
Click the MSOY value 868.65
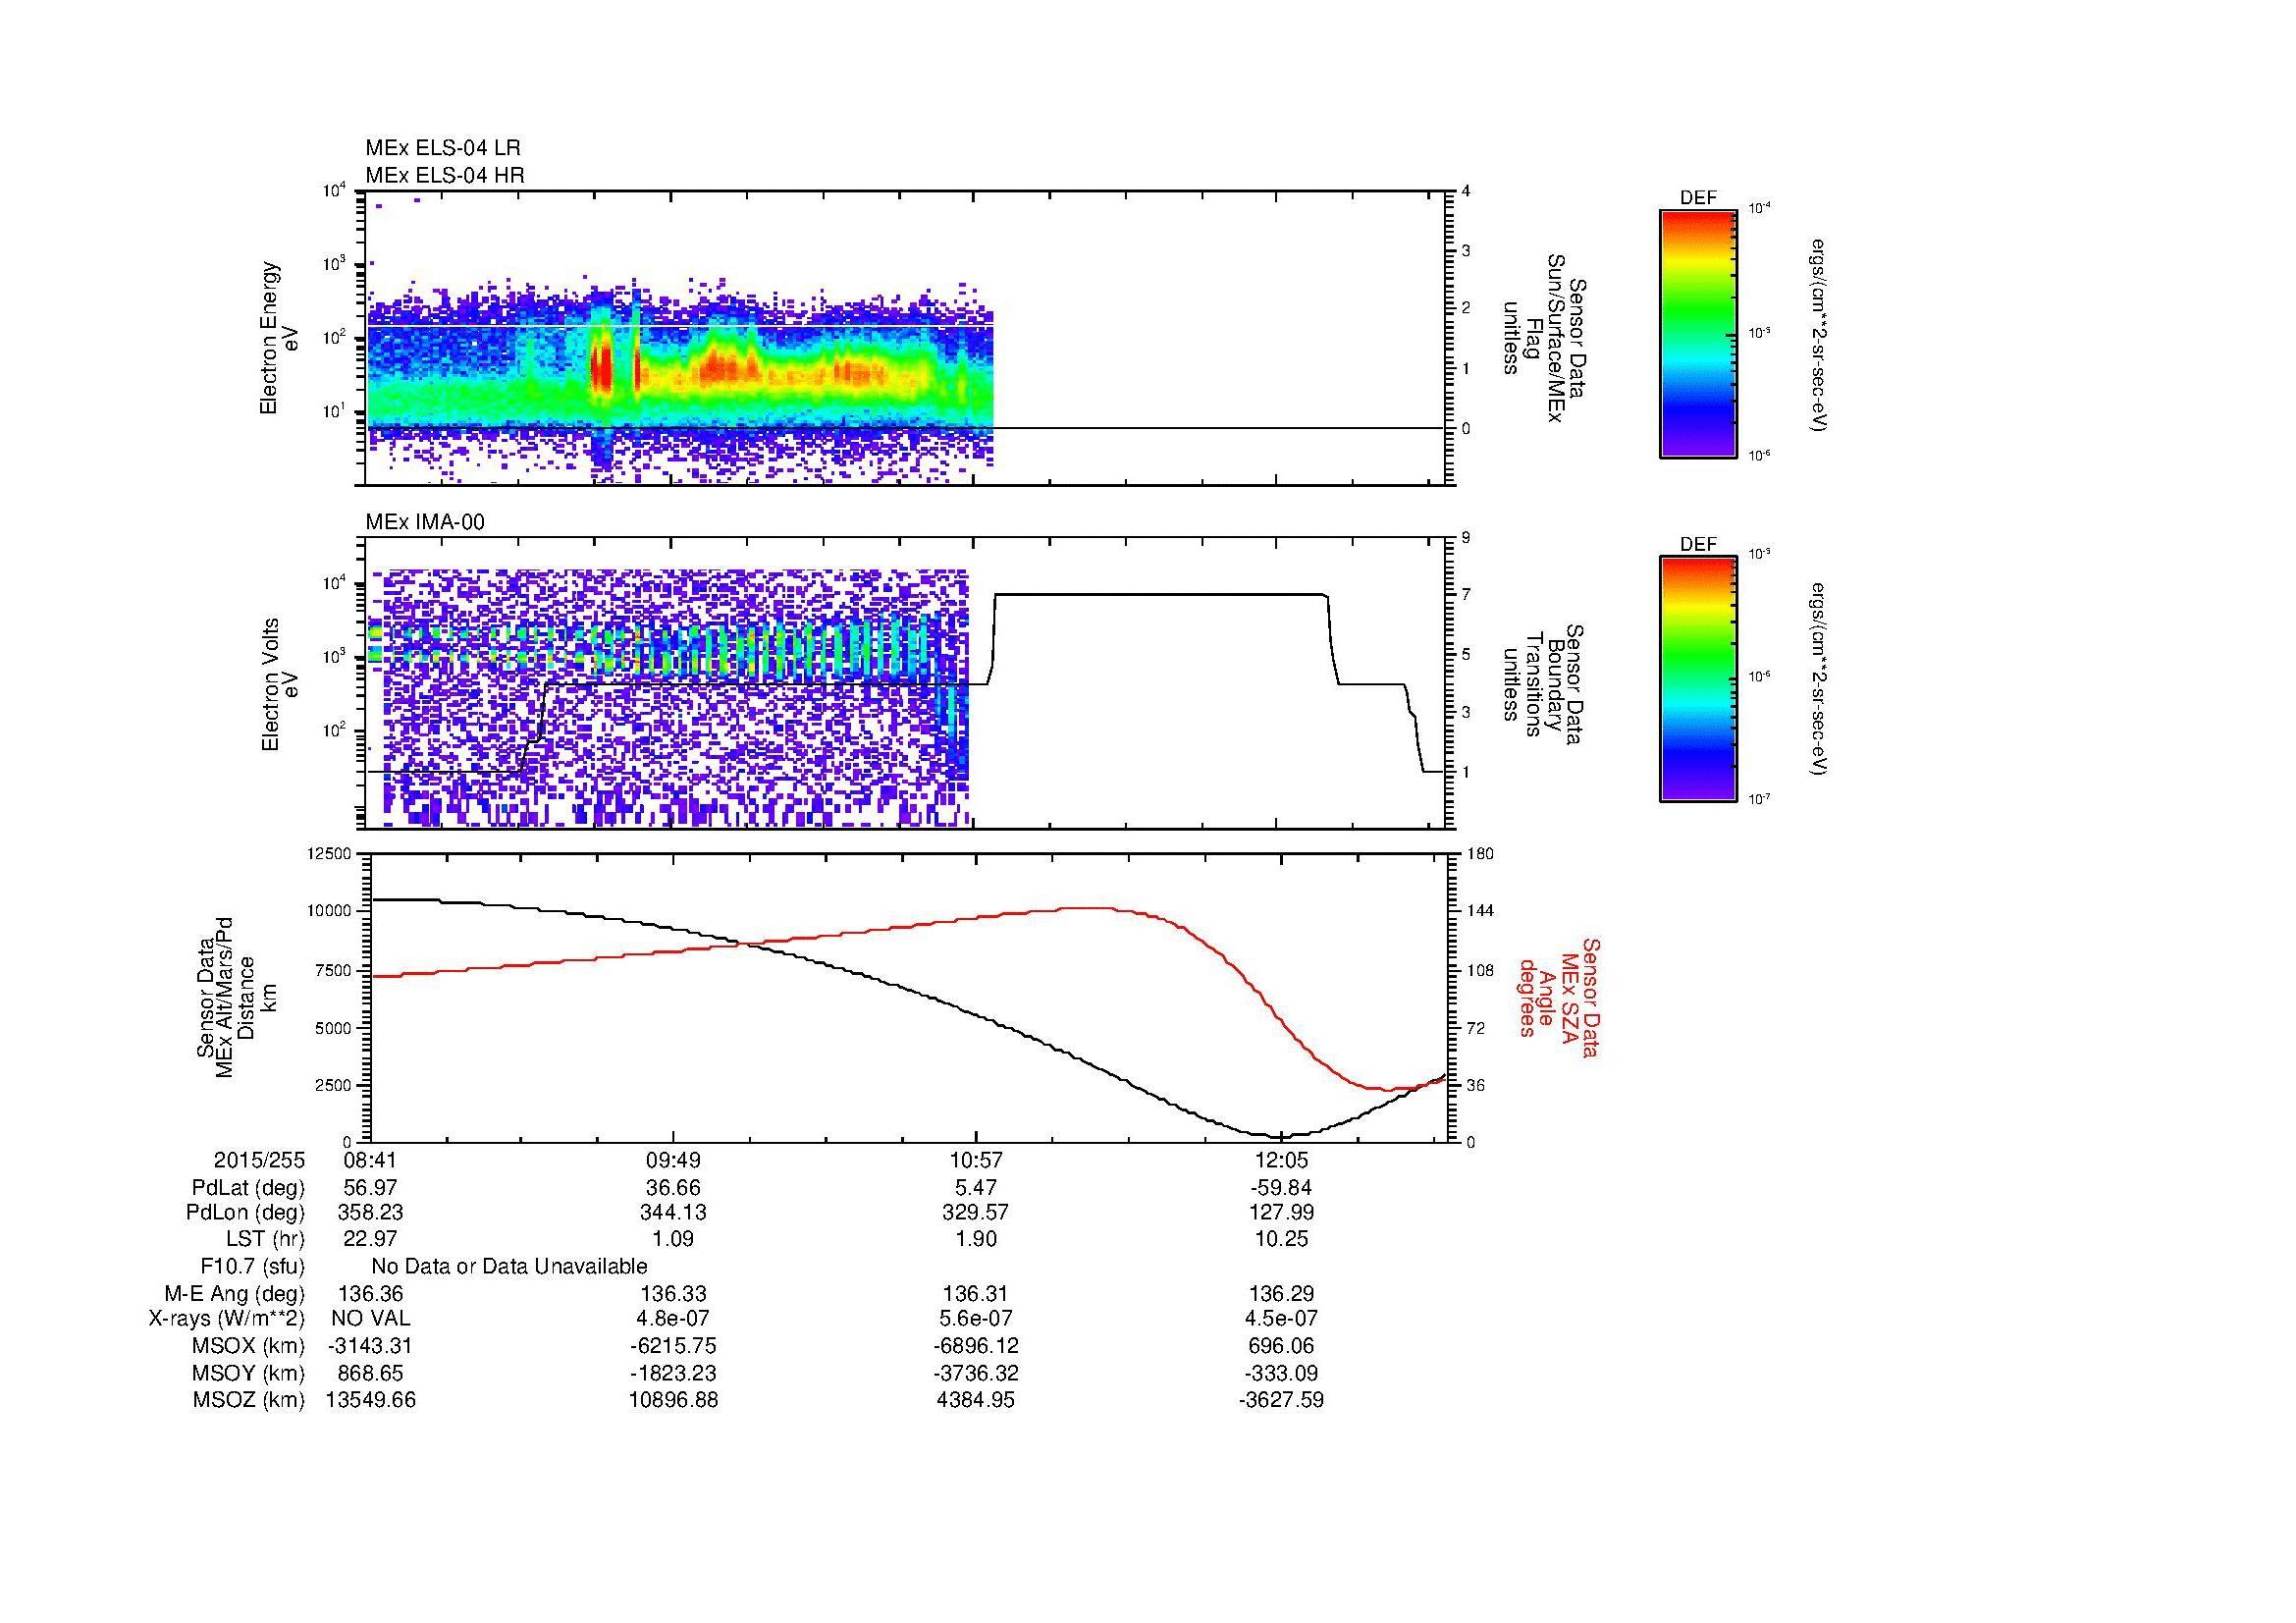pos(371,1373)
